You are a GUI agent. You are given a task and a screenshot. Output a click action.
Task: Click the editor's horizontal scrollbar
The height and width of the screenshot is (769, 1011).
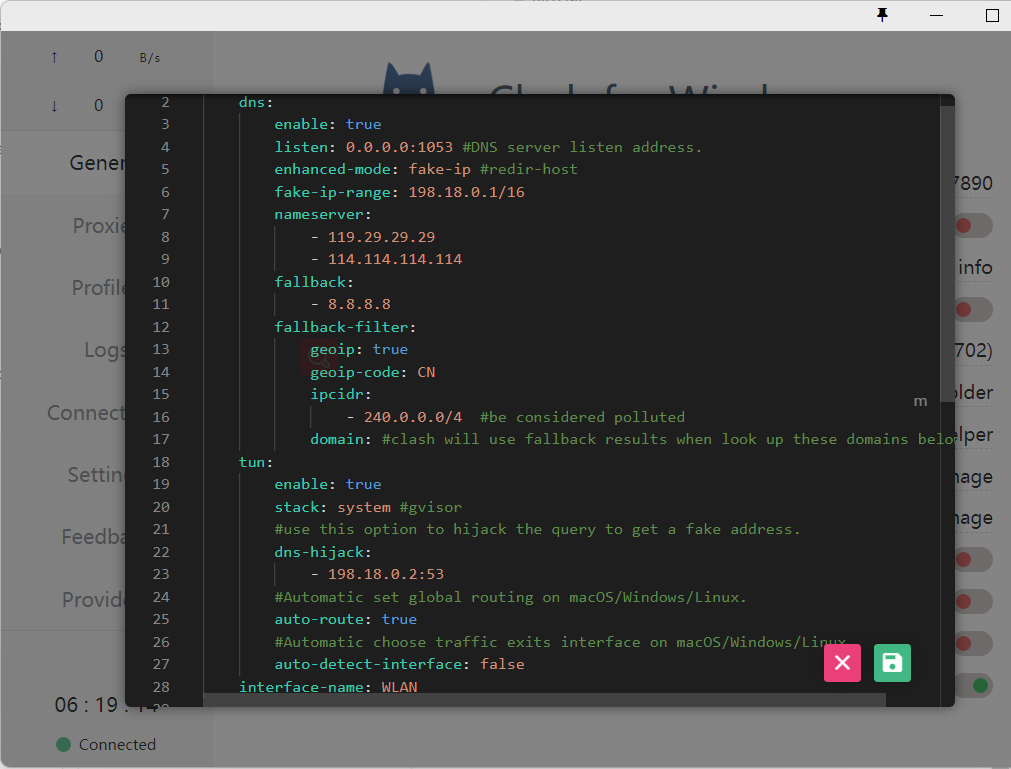(544, 700)
